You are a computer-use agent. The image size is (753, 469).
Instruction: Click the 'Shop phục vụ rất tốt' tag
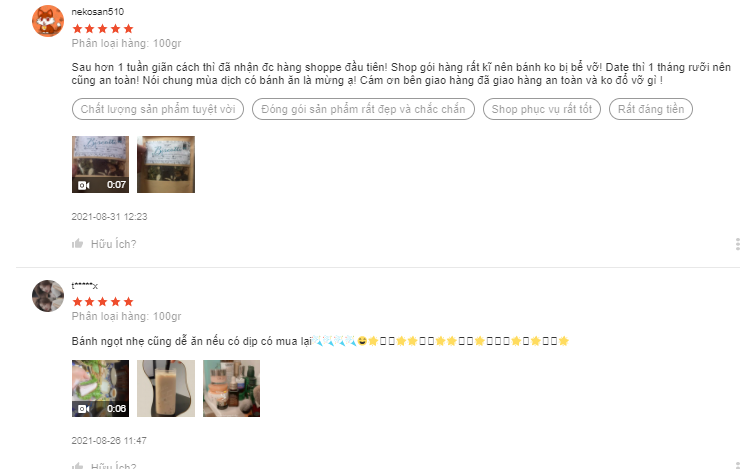542,109
